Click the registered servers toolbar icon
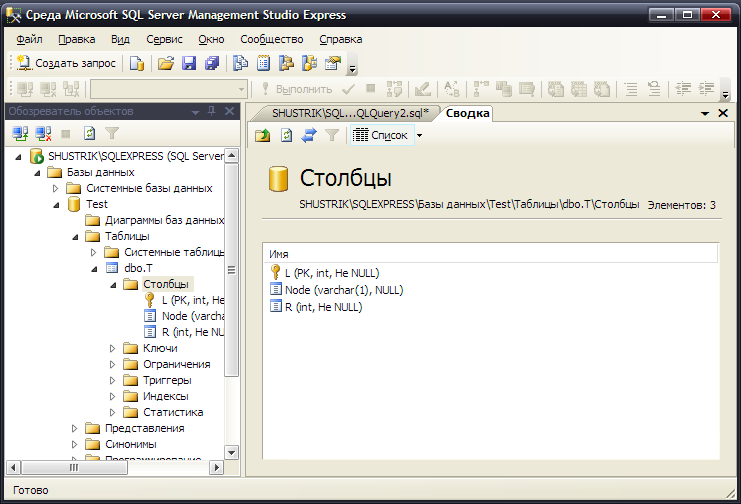The height and width of the screenshot is (504, 741). (241, 63)
